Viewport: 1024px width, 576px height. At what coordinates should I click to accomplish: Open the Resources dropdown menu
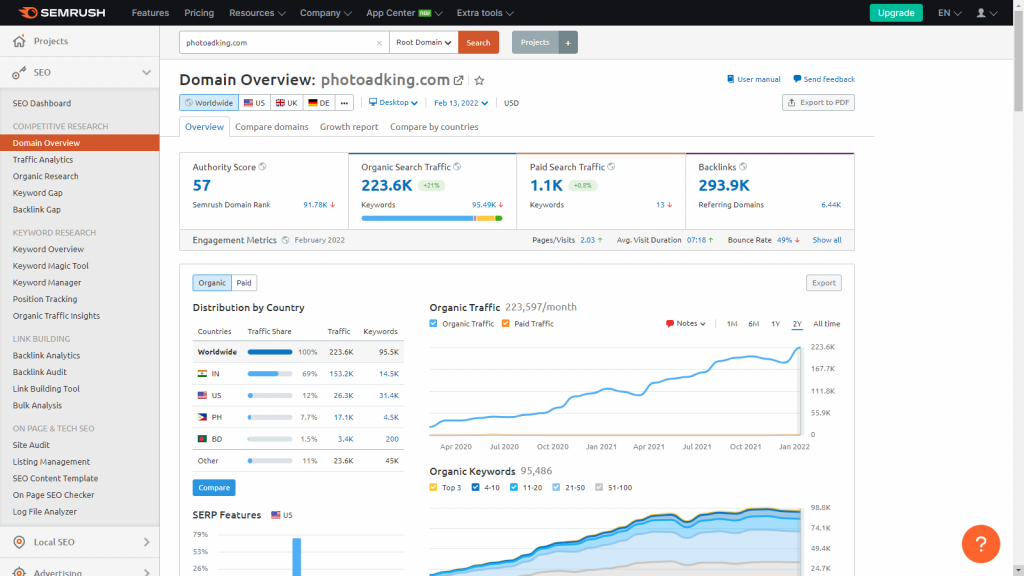pos(257,13)
